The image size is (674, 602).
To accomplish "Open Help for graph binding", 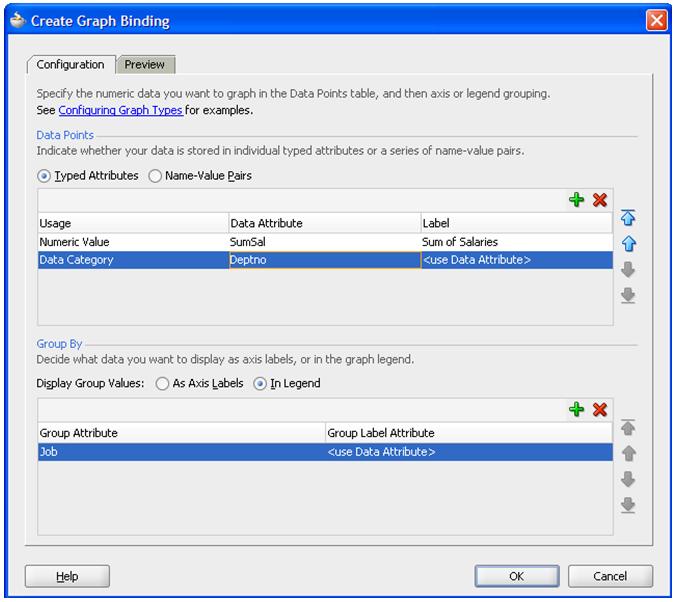I will point(67,576).
